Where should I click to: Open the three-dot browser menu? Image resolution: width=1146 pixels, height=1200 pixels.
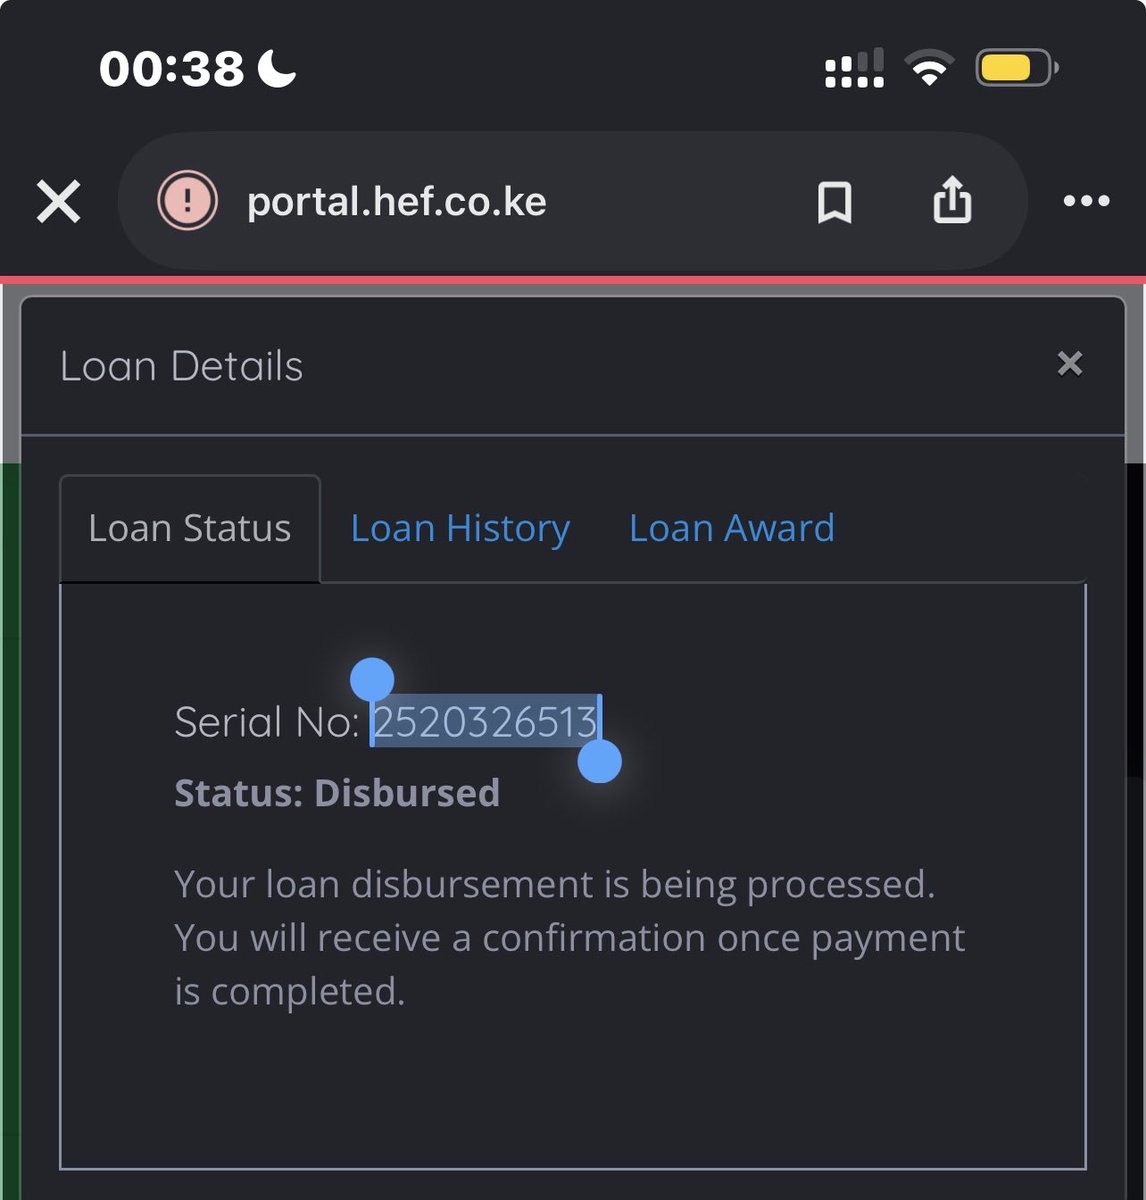tap(1086, 201)
